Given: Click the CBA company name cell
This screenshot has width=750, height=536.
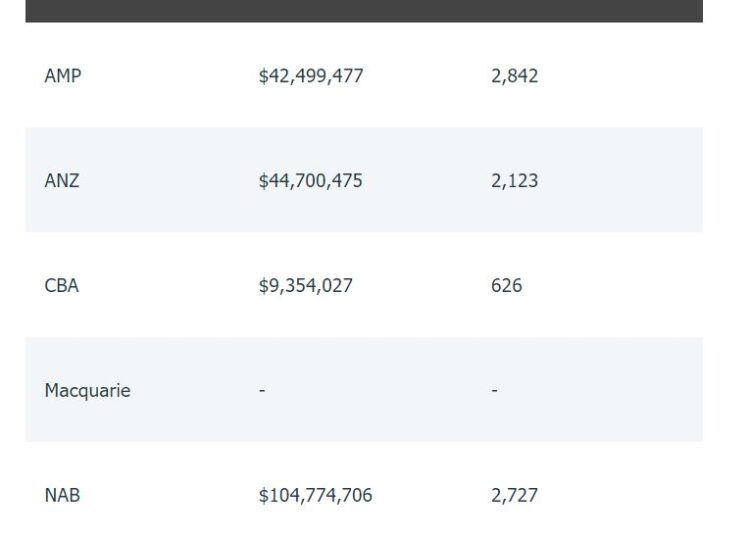Looking at the screenshot, I should [x=62, y=286].
